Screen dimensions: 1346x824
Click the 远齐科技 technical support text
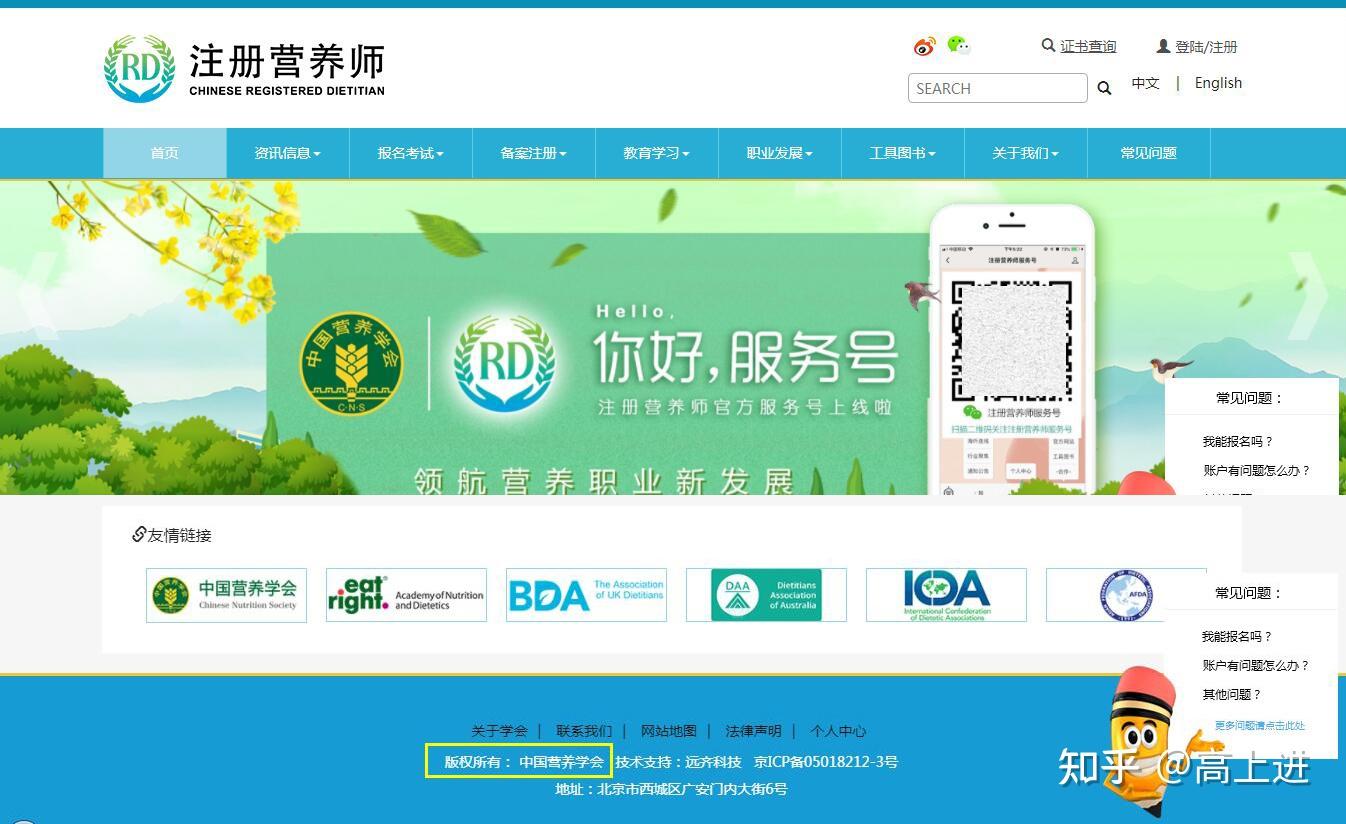[713, 762]
